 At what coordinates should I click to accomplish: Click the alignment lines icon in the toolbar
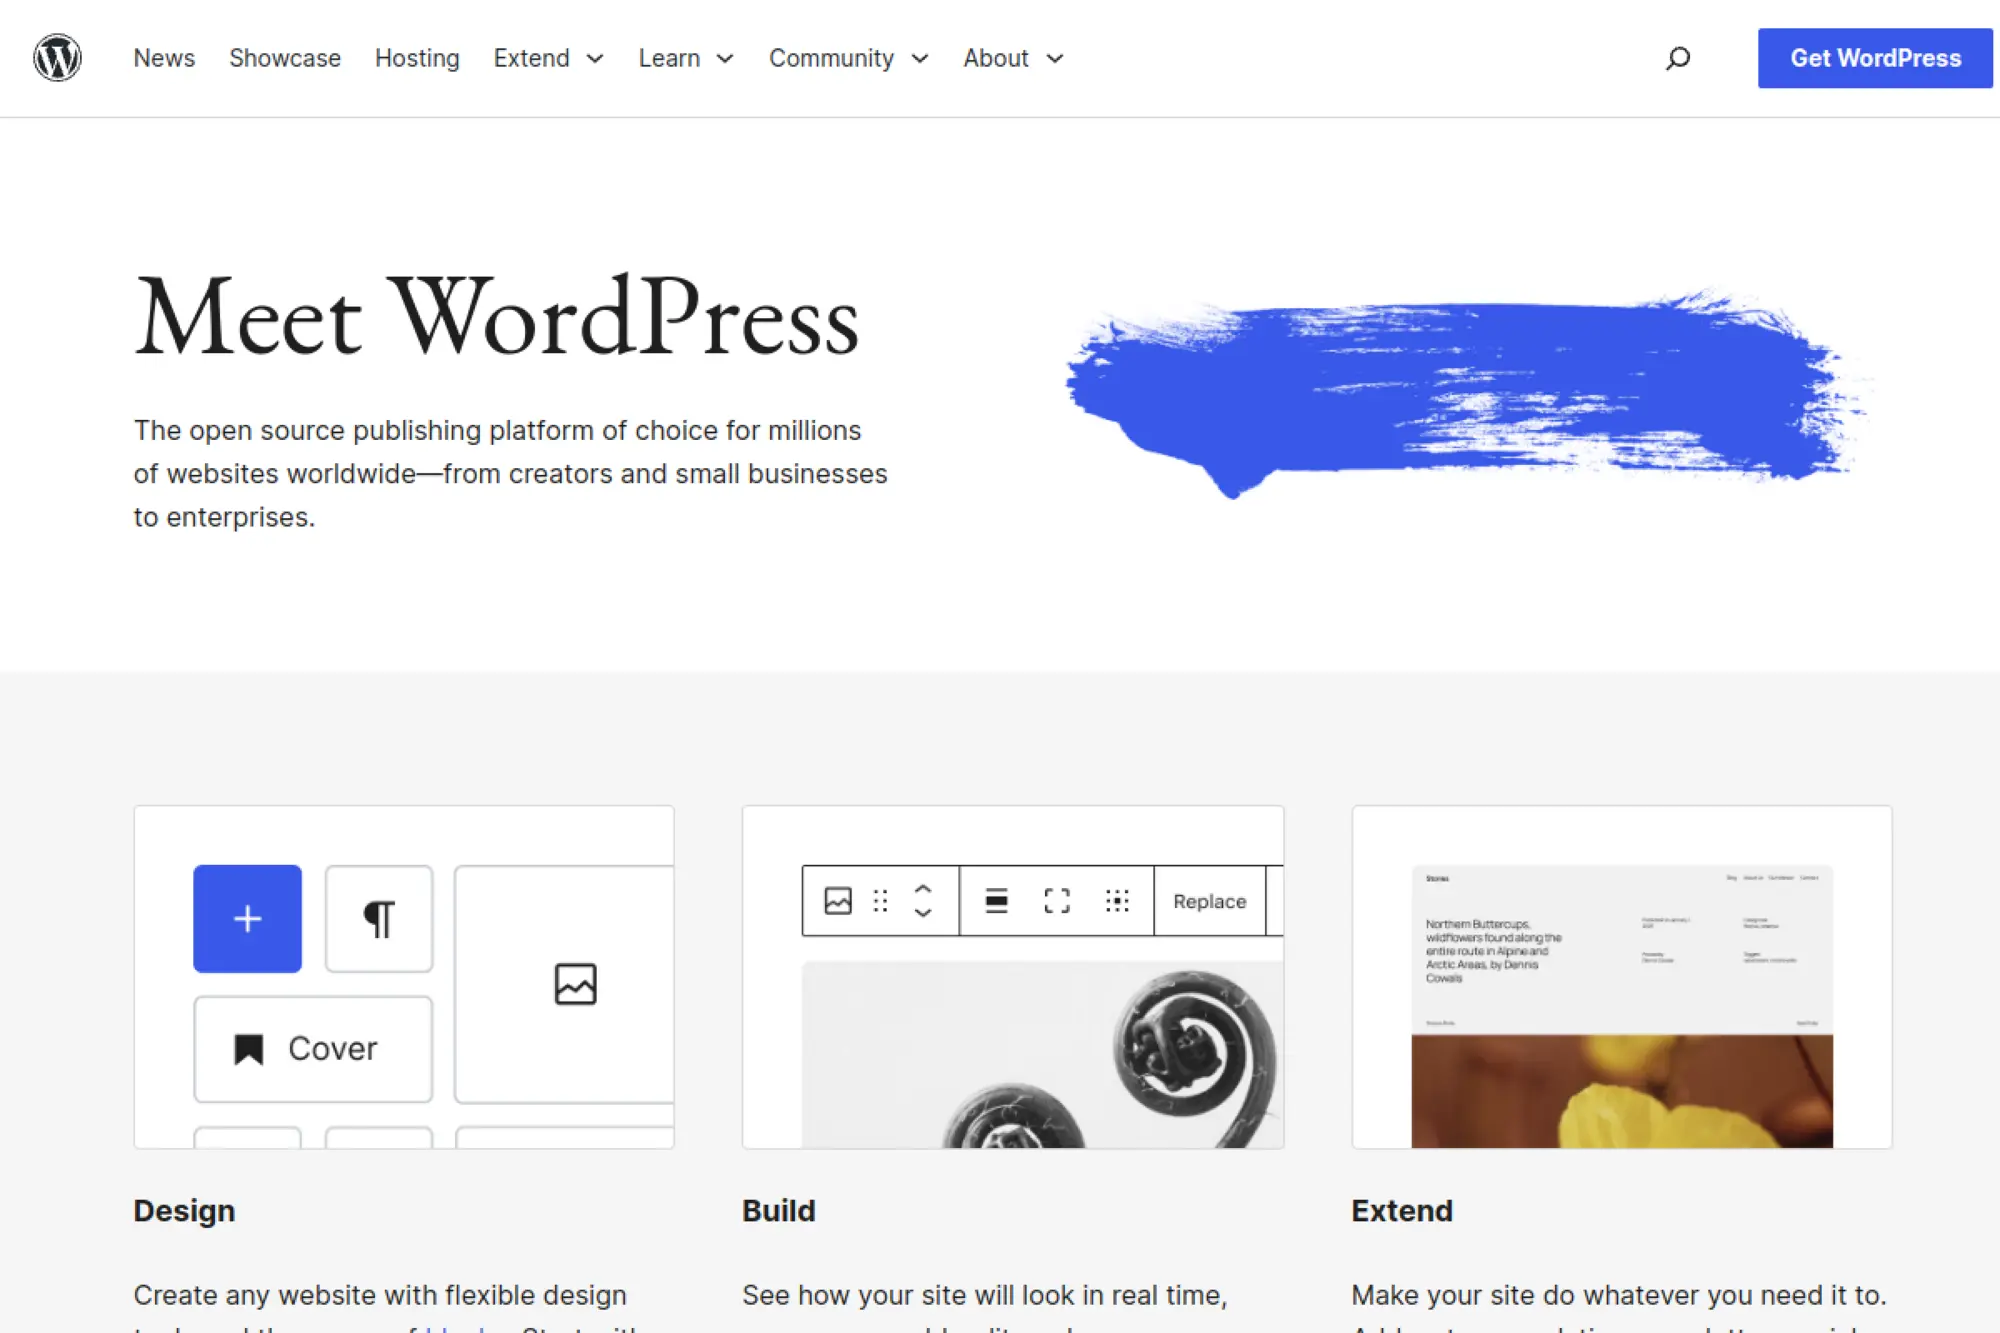(x=997, y=901)
